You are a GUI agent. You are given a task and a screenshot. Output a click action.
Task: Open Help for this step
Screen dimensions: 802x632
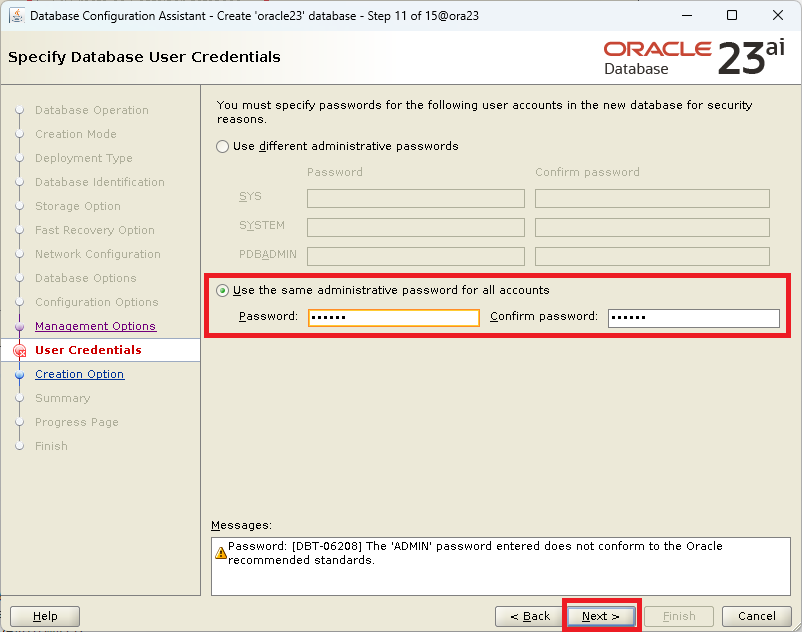click(45, 616)
